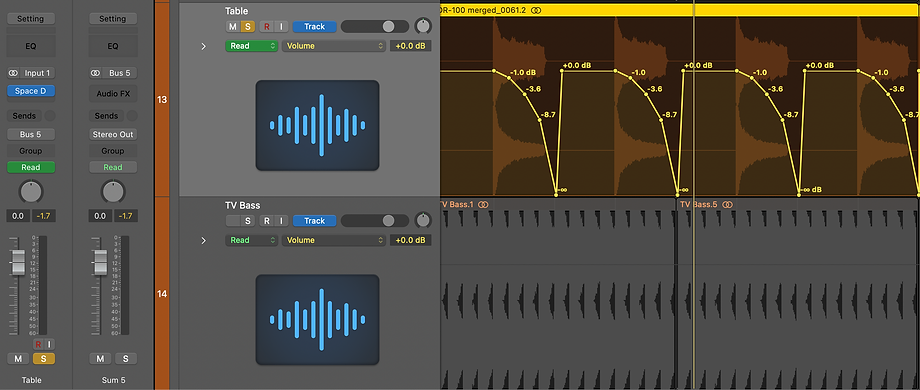Viewport: 920px width, 390px height.
Task: Toggle solo on the TV Bass track
Action: 248,221
